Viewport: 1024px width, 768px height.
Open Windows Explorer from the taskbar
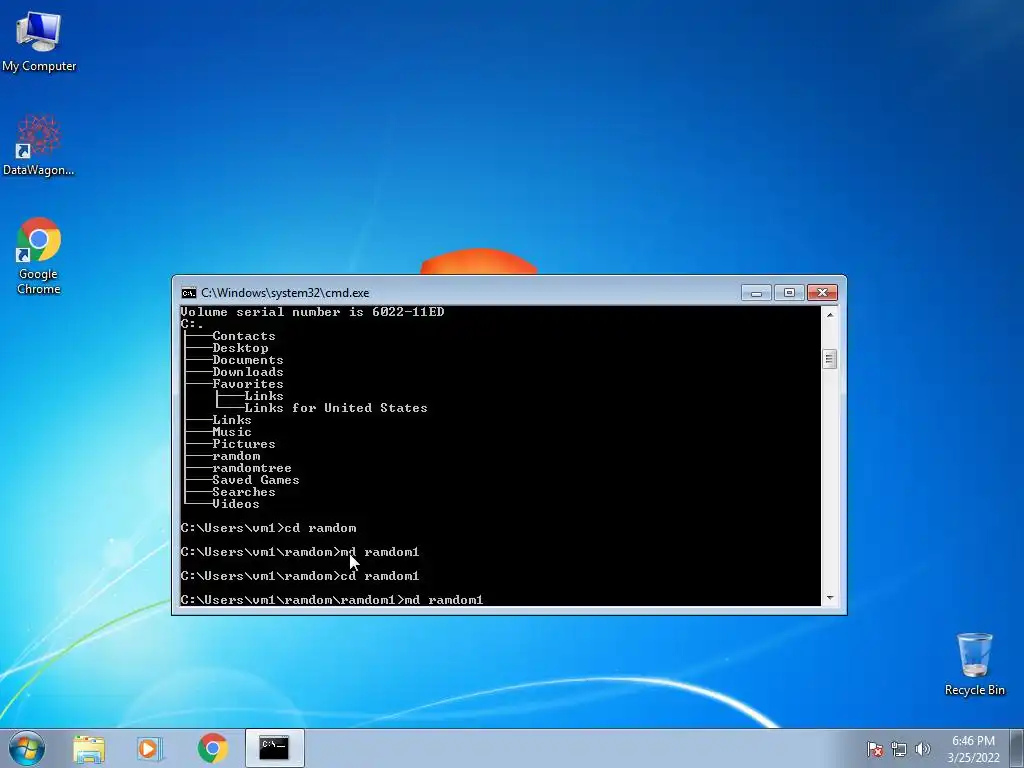89,748
